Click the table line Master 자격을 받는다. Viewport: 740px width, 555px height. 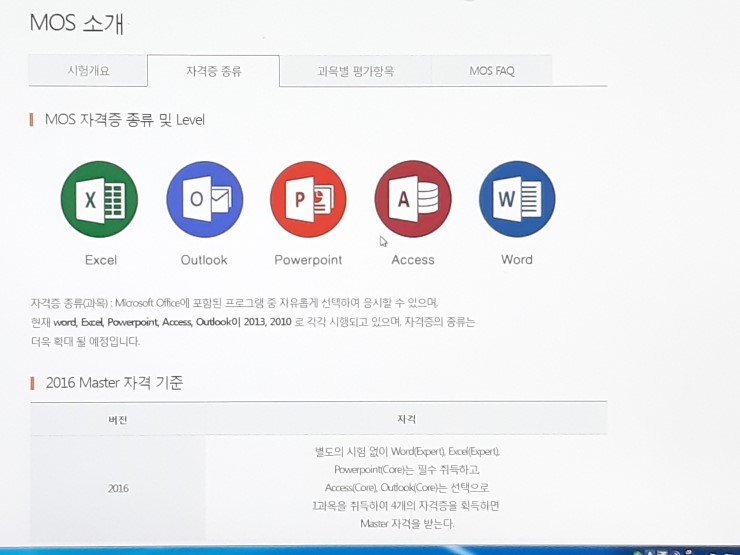406,523
